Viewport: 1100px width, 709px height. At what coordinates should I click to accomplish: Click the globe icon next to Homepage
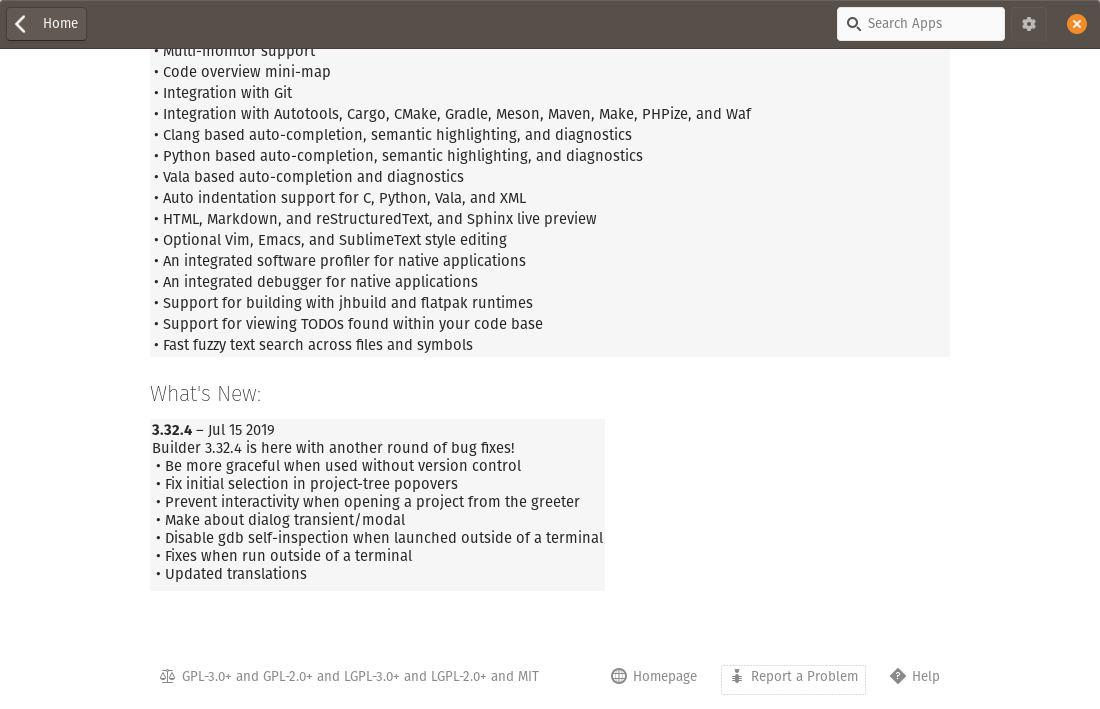(619, 676)
